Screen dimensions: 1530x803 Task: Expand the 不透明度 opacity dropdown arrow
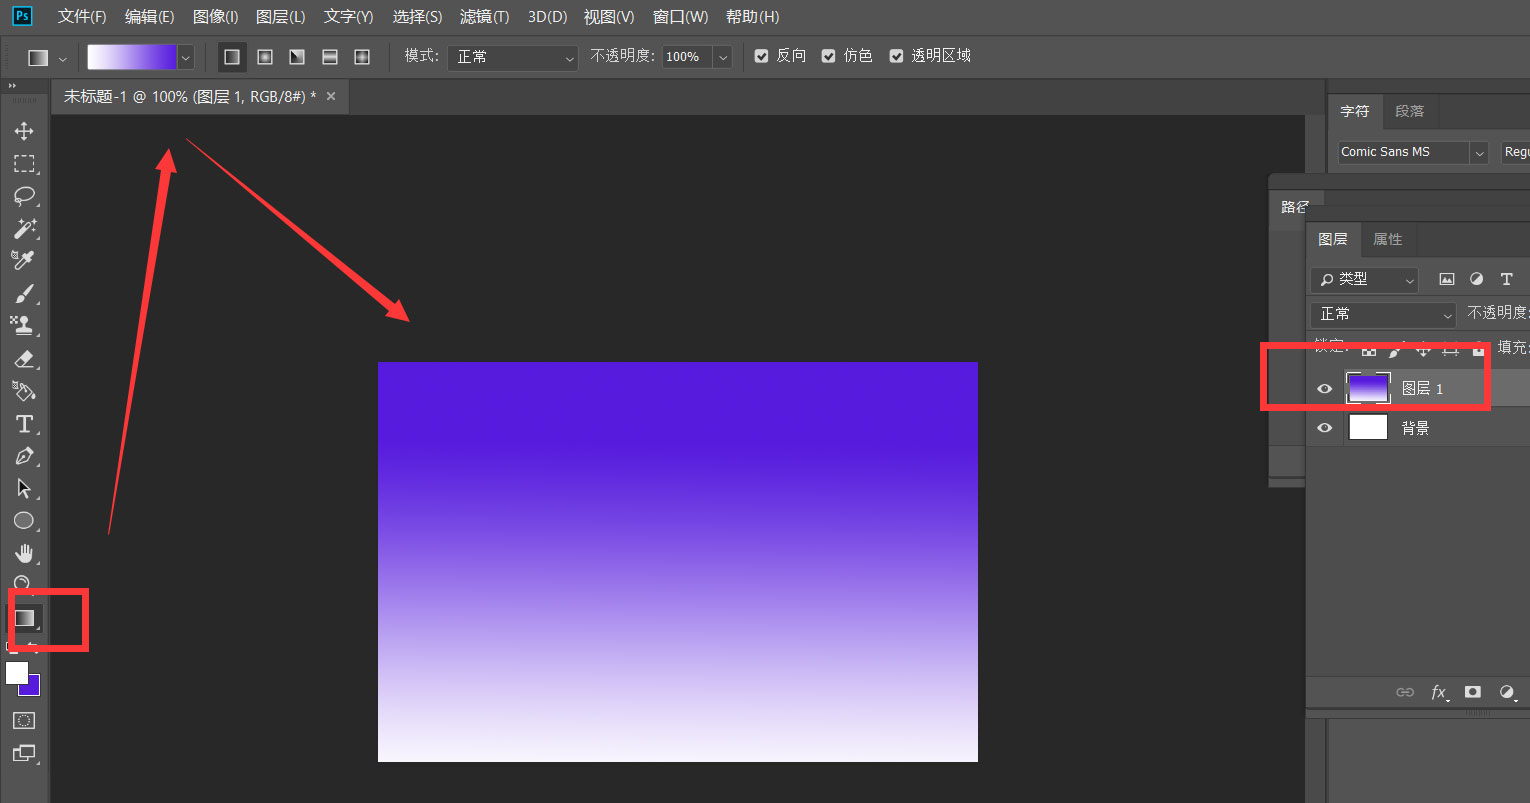point(723,57)
